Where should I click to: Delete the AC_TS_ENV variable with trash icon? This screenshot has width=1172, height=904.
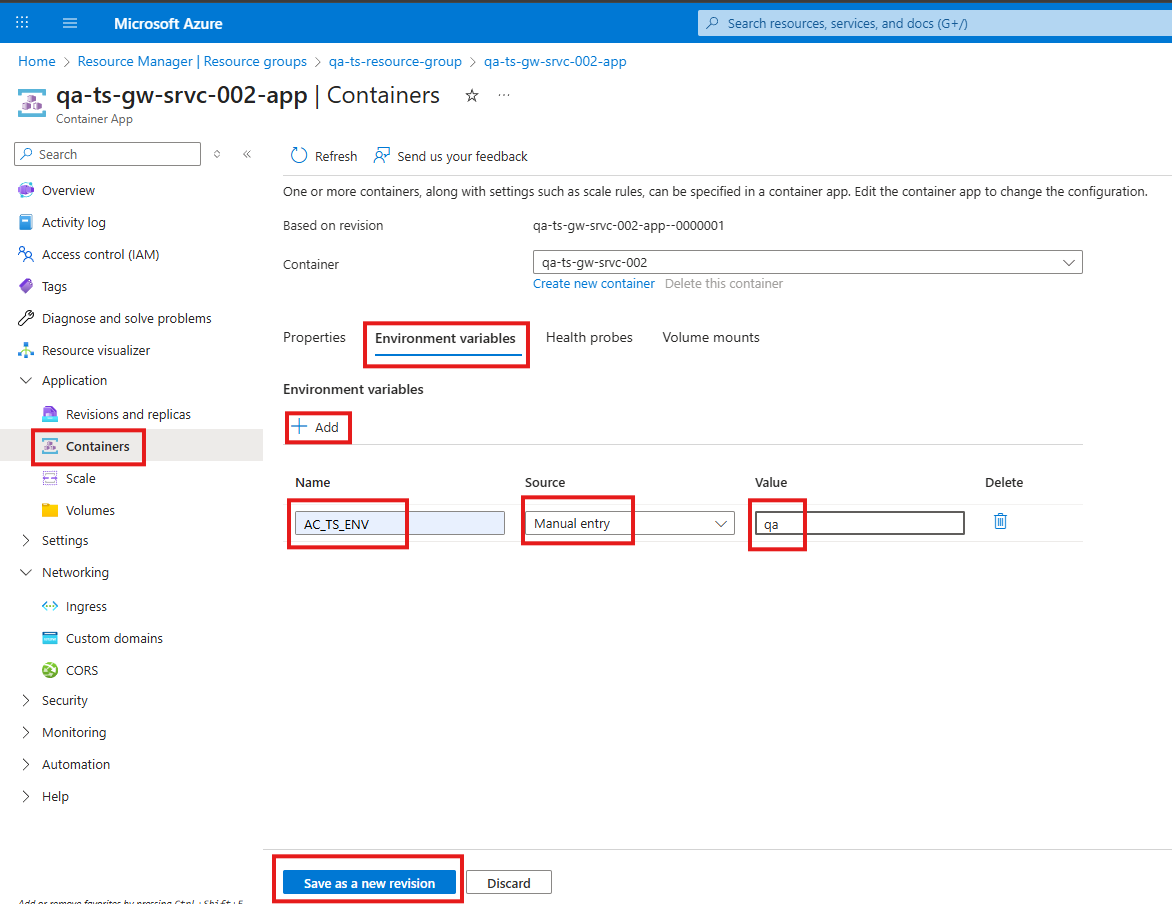coord(1000,521)
